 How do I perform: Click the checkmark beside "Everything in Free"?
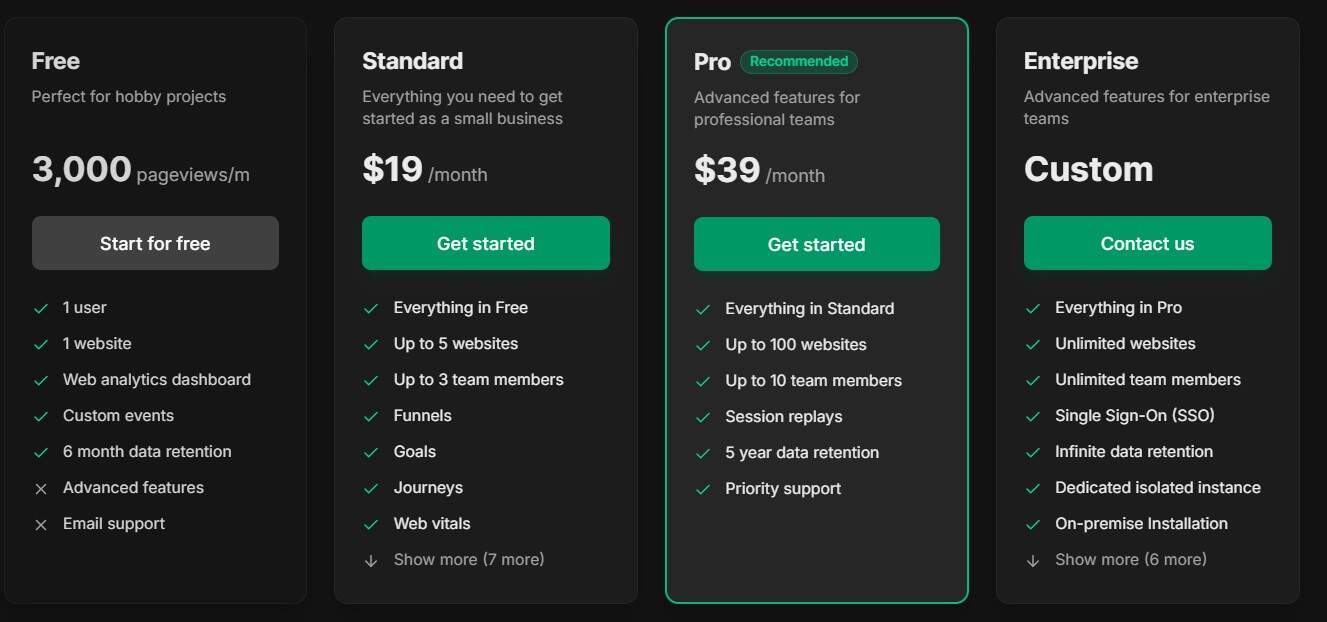coord(371,307)
